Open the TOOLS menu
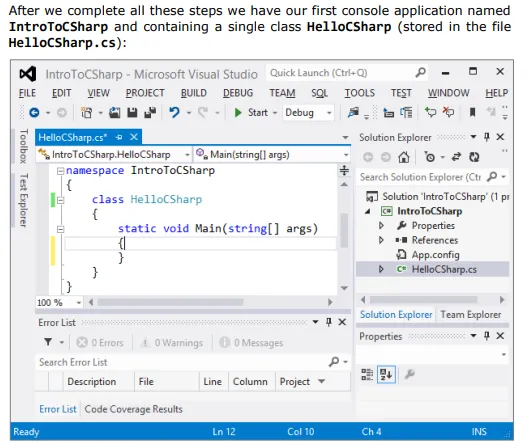 (x=359, y=93)
